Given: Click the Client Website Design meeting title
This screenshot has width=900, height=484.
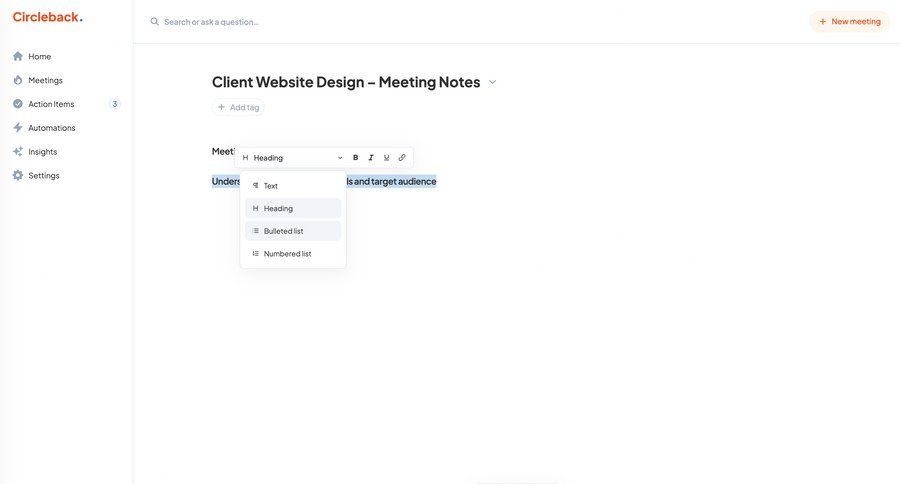Looking at the screenshot, I should click(346, 82).
